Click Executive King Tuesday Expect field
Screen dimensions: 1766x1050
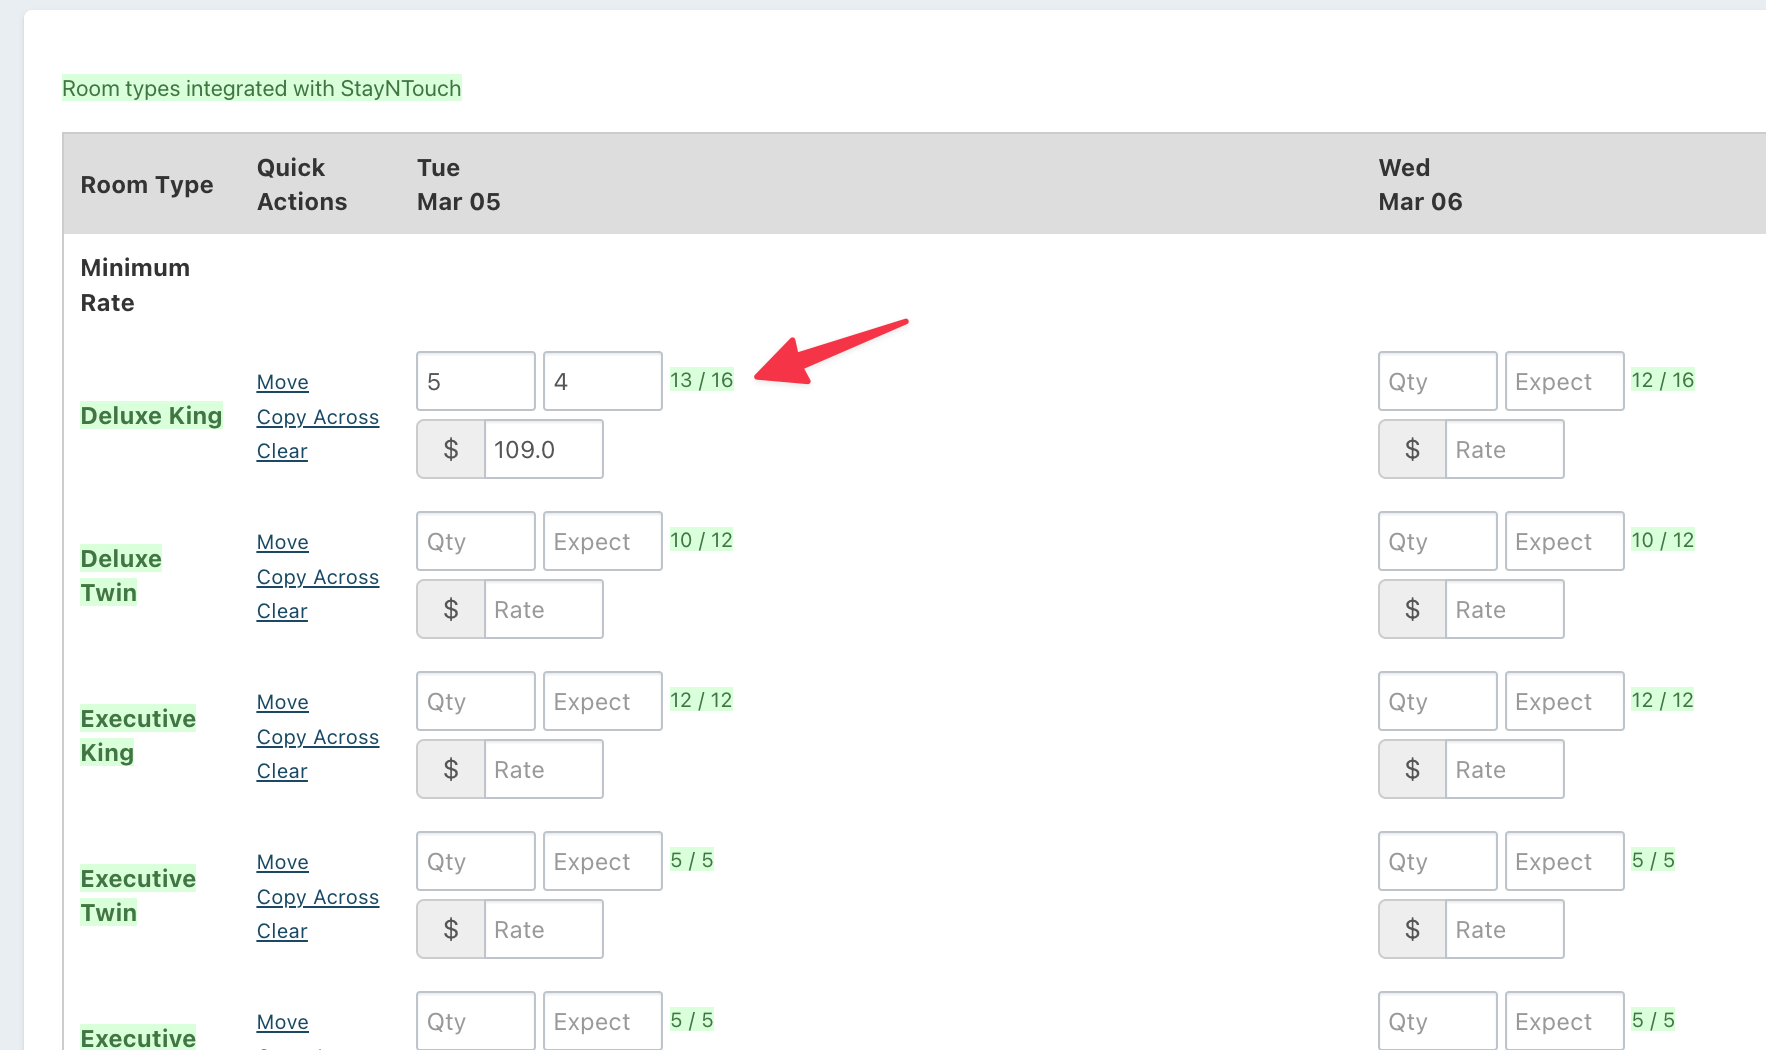coord(602,701)
